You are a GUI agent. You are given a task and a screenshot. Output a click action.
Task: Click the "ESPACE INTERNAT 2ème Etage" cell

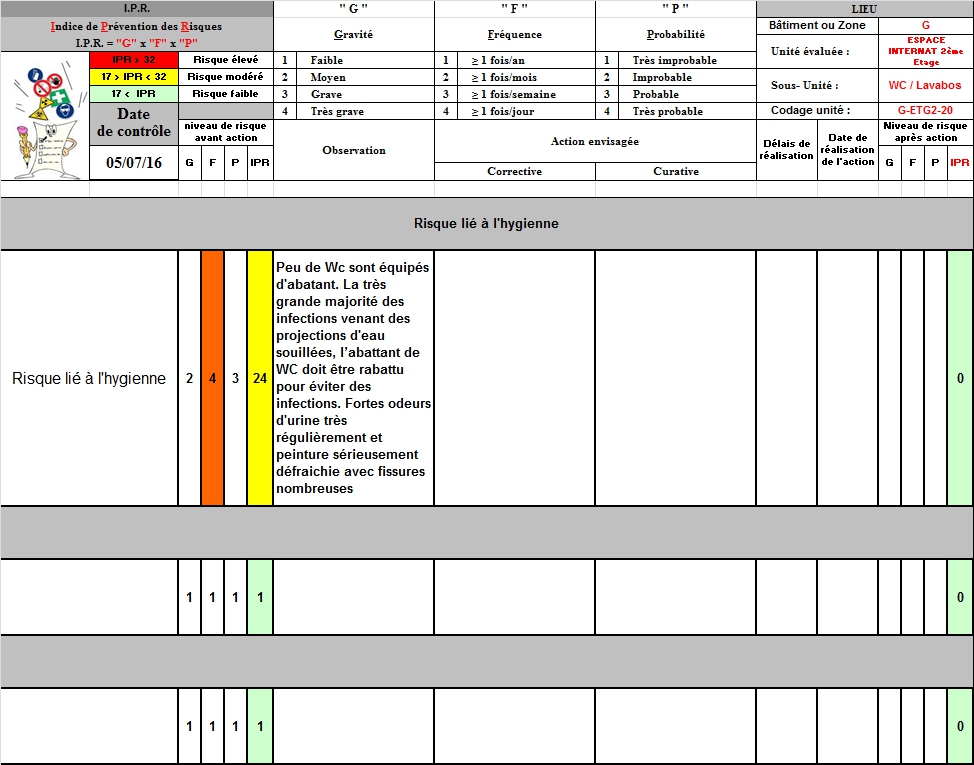coord(925,51)
